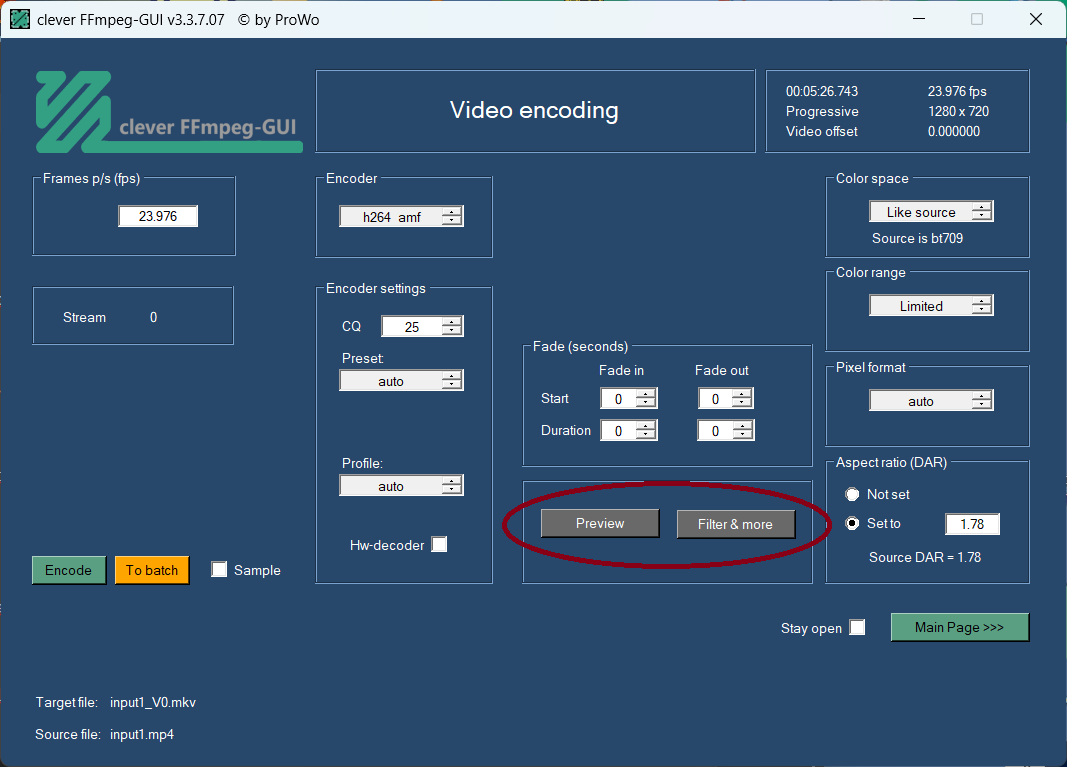Click the Video encoding heading

534,110
